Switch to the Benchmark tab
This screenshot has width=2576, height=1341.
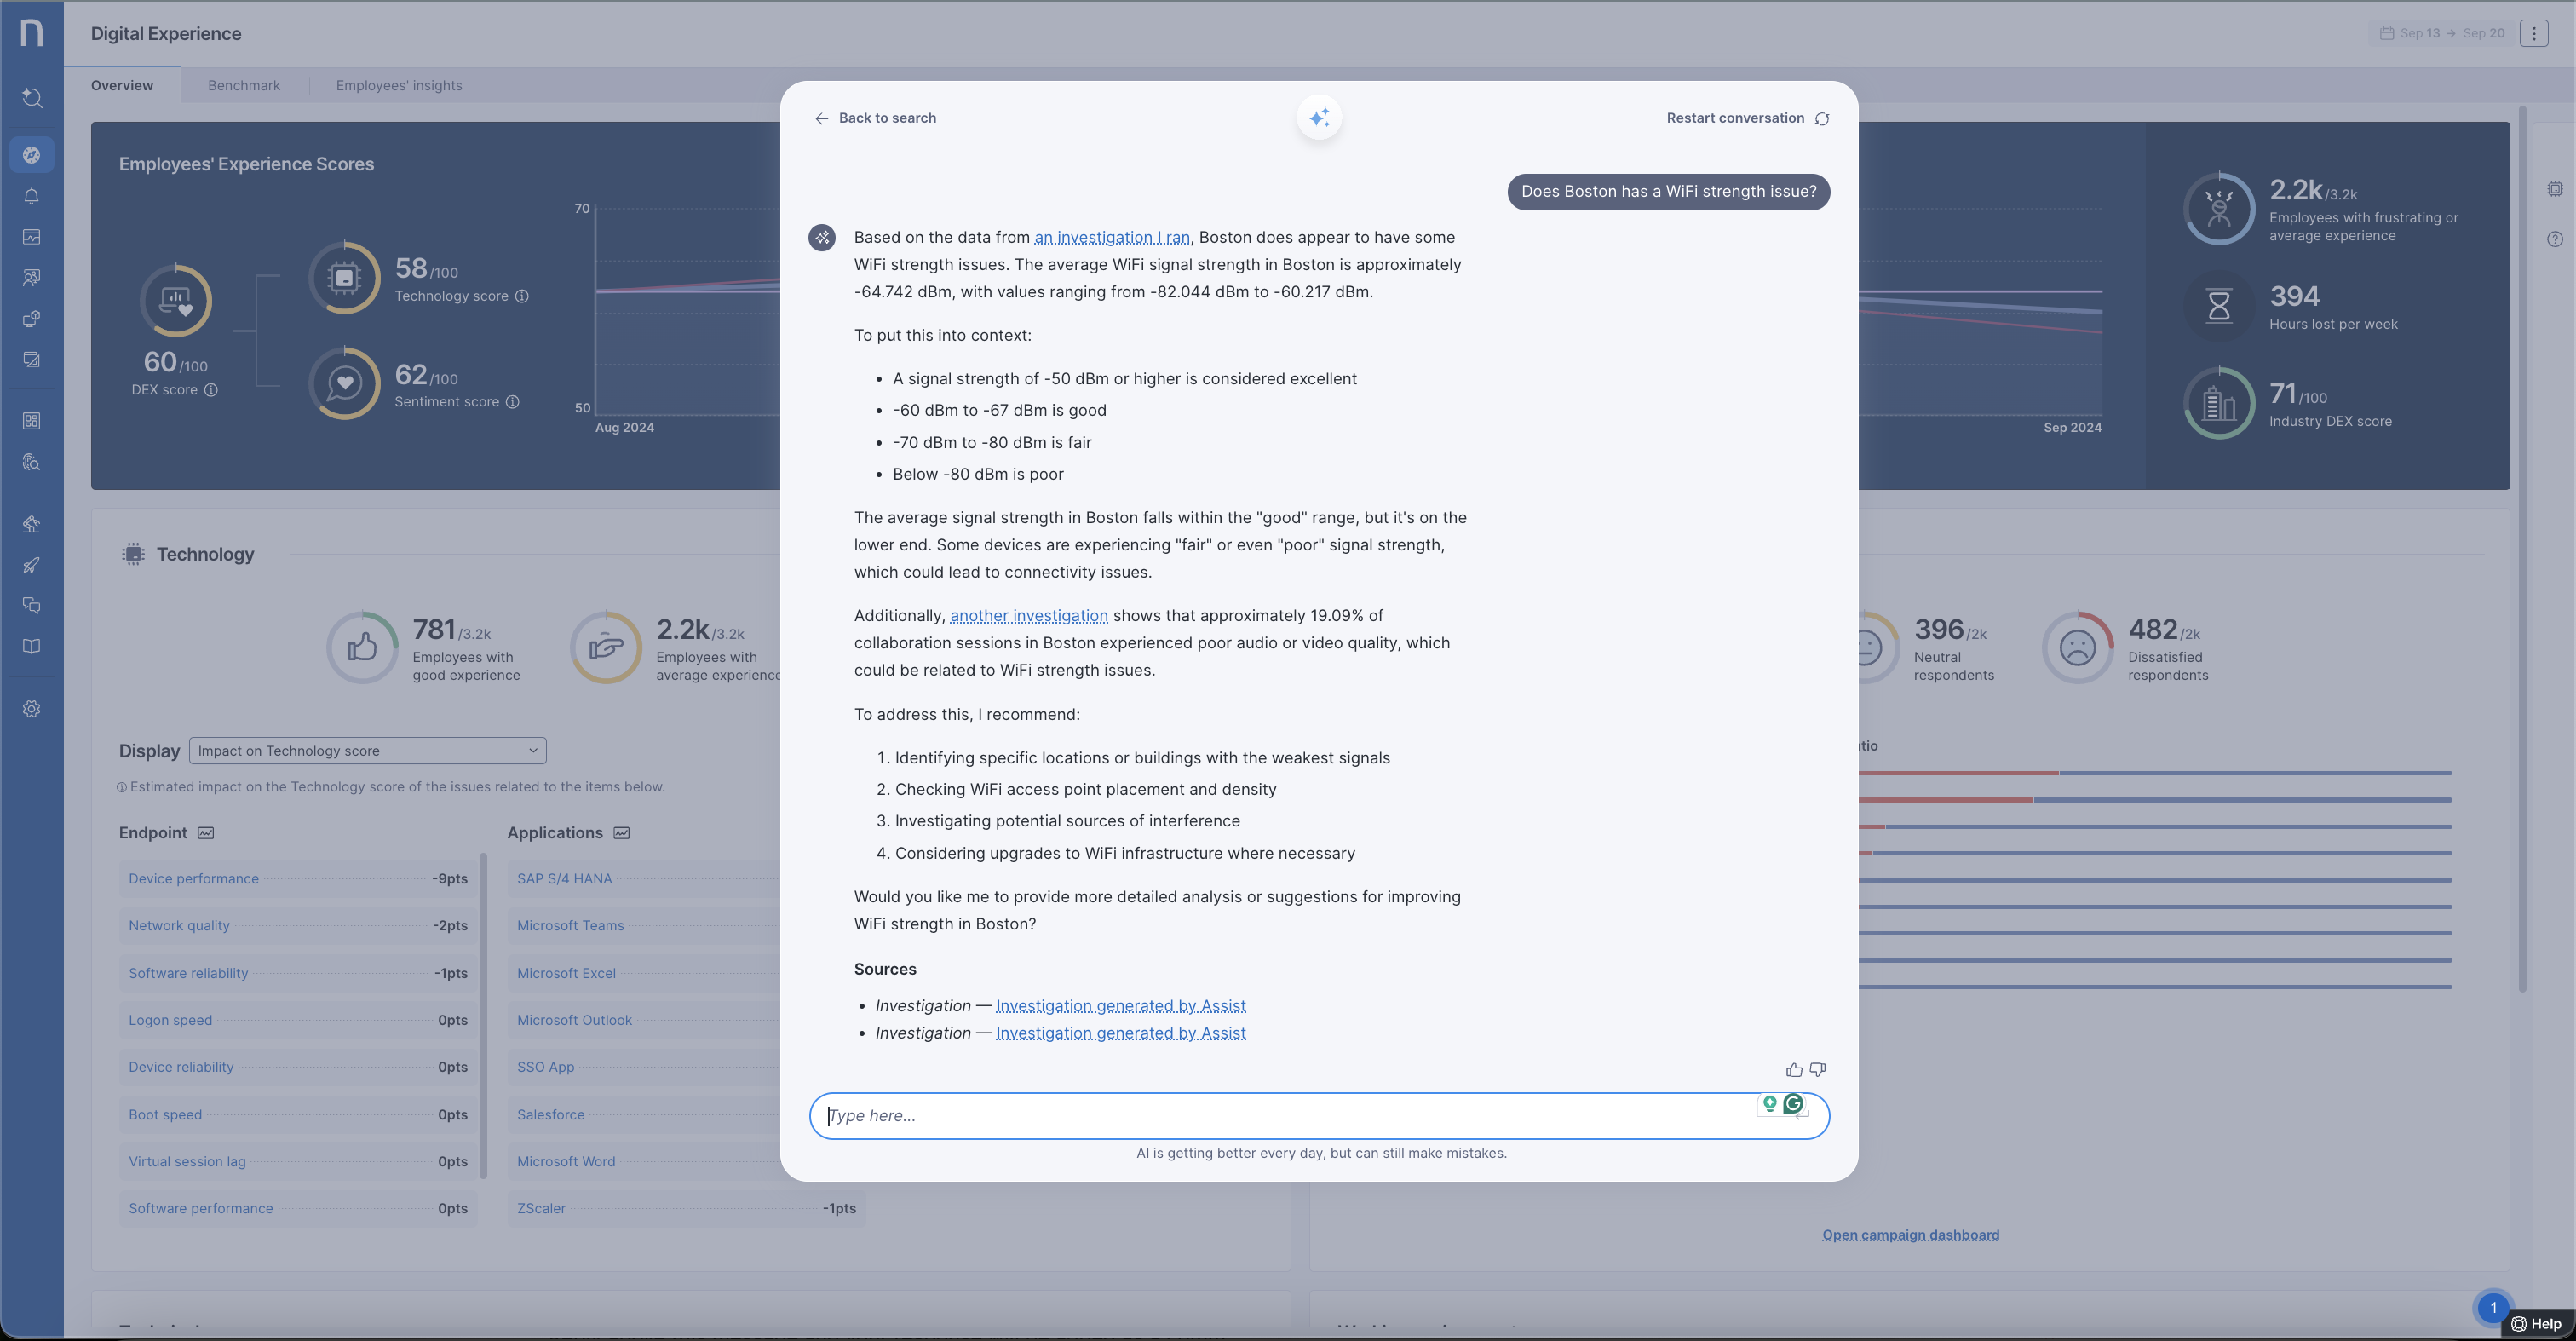(x=243, y=85)
